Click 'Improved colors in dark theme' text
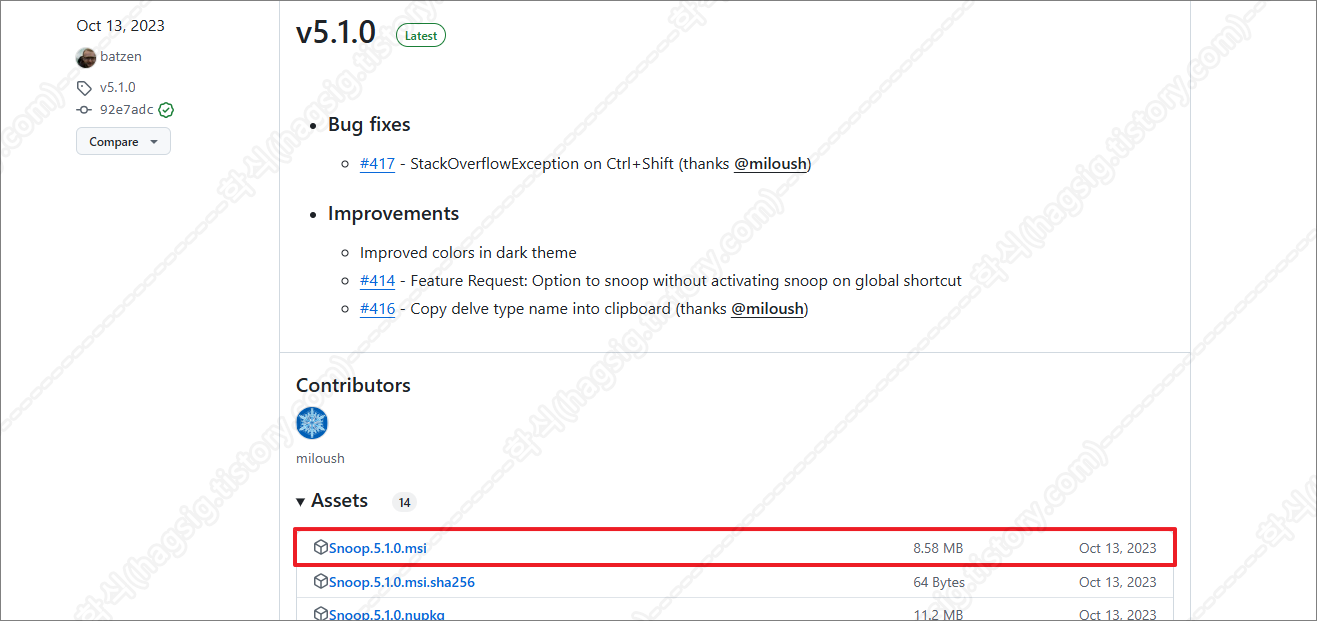This screenshot has height=621, width=1317. click(468, 253)
